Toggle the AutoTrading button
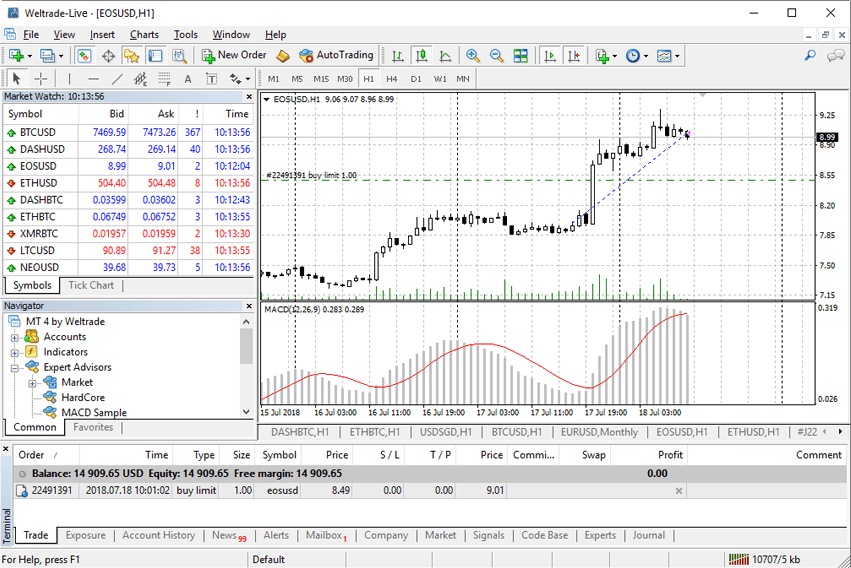The width and height of the screenshot is (851, 568). coord(336,56)
